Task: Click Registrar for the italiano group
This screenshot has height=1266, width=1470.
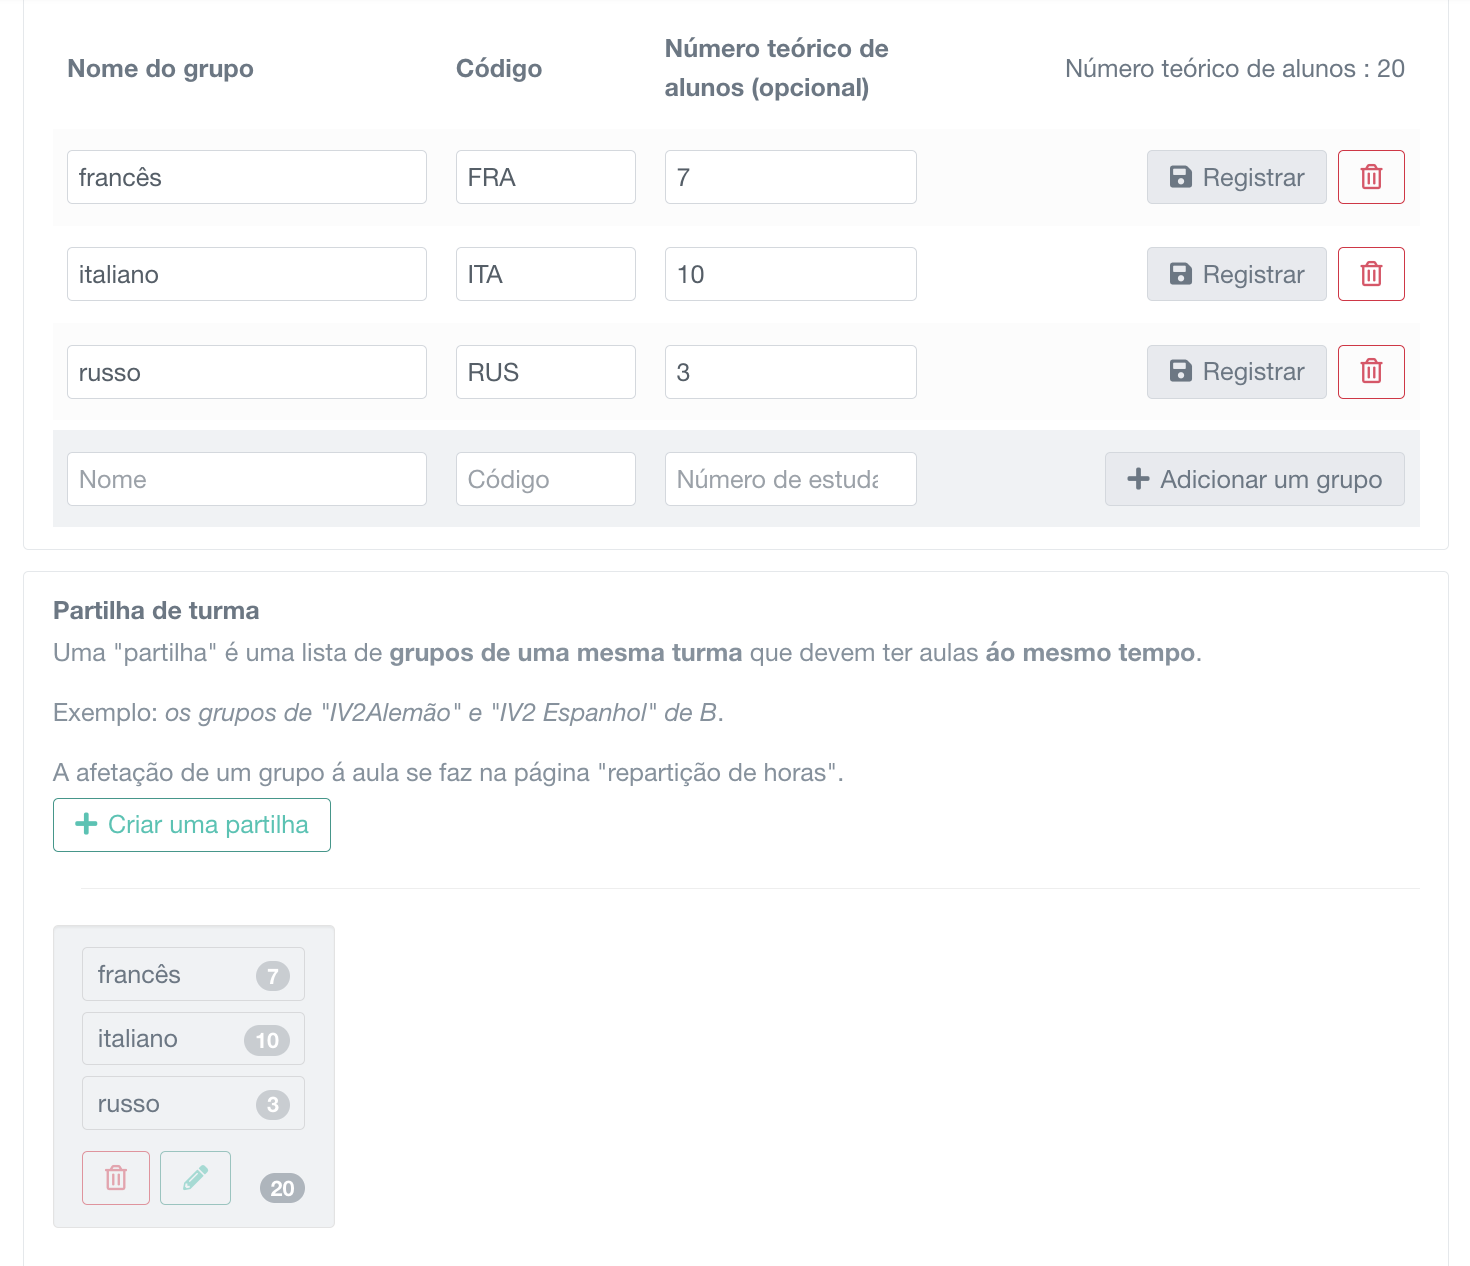Action: click(x=1236, y=274)
